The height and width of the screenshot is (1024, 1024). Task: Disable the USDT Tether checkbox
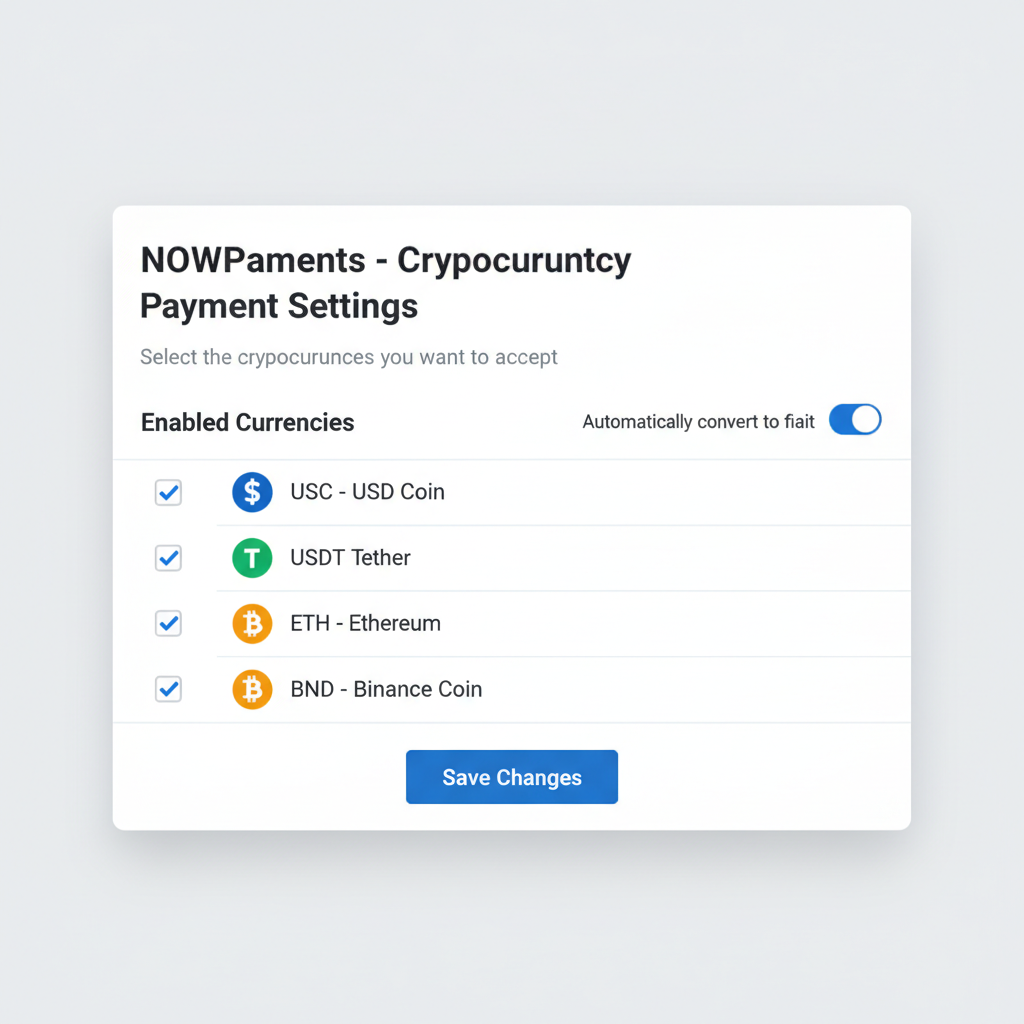point(168,558)
